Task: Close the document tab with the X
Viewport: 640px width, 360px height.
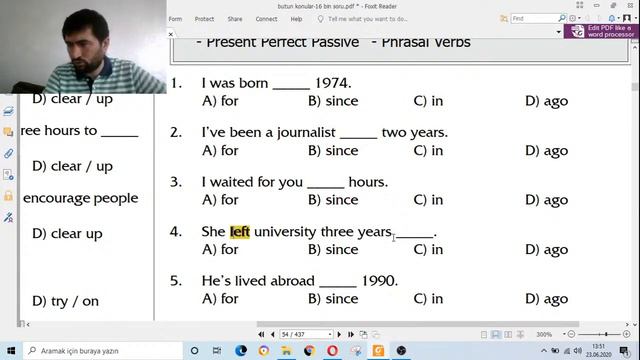Action: (x=171, y=34)
